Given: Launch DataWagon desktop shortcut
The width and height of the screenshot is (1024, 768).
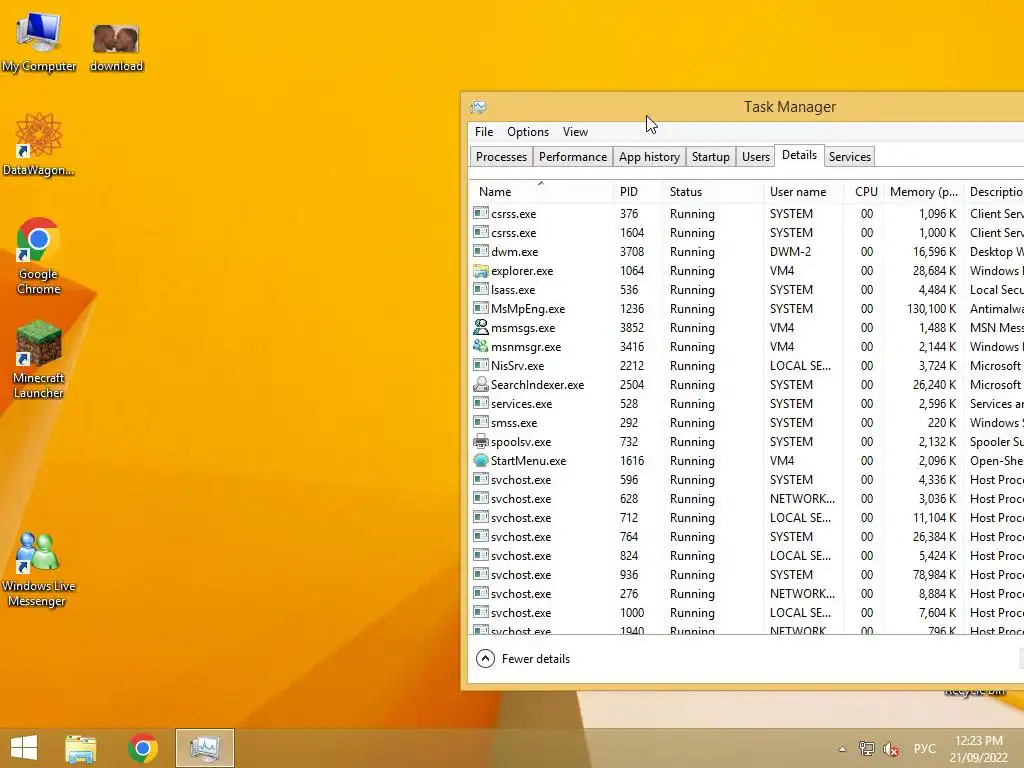Looking at the screenshot, I should (x=39, y=145).
